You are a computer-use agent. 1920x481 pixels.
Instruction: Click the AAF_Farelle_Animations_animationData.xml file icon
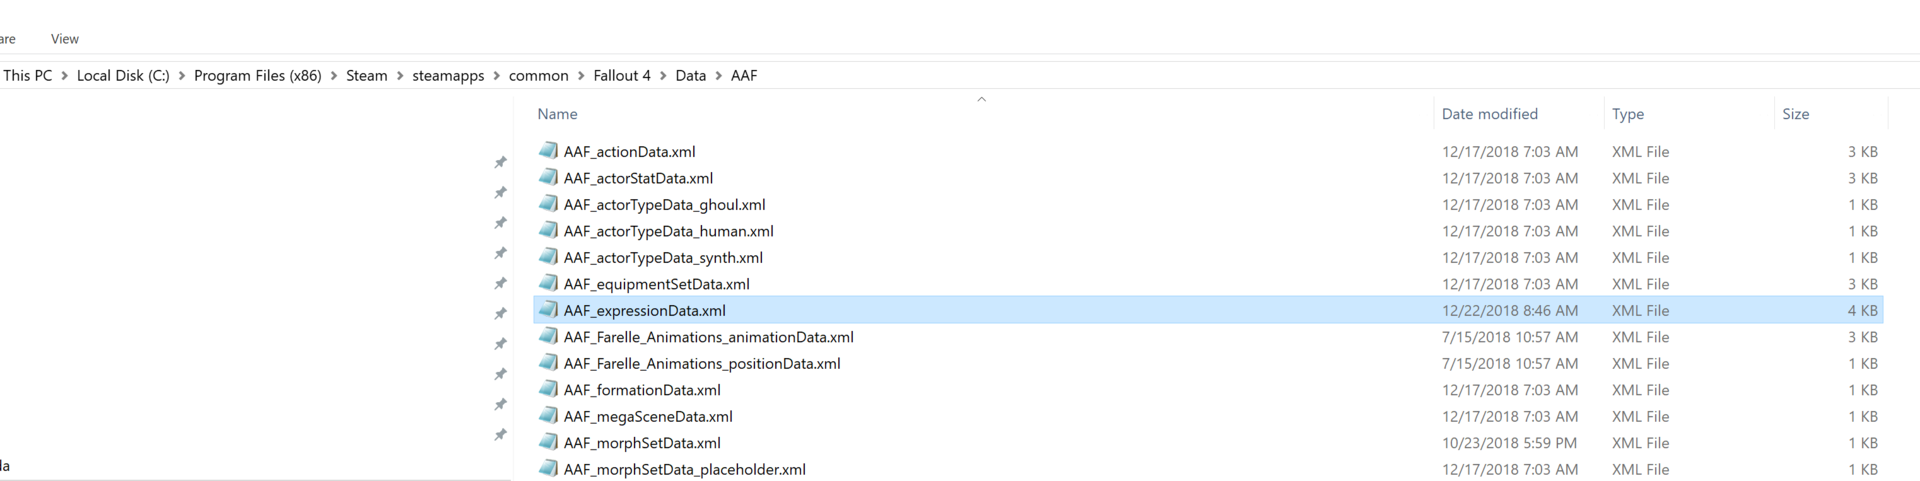[x=548, y=336]
